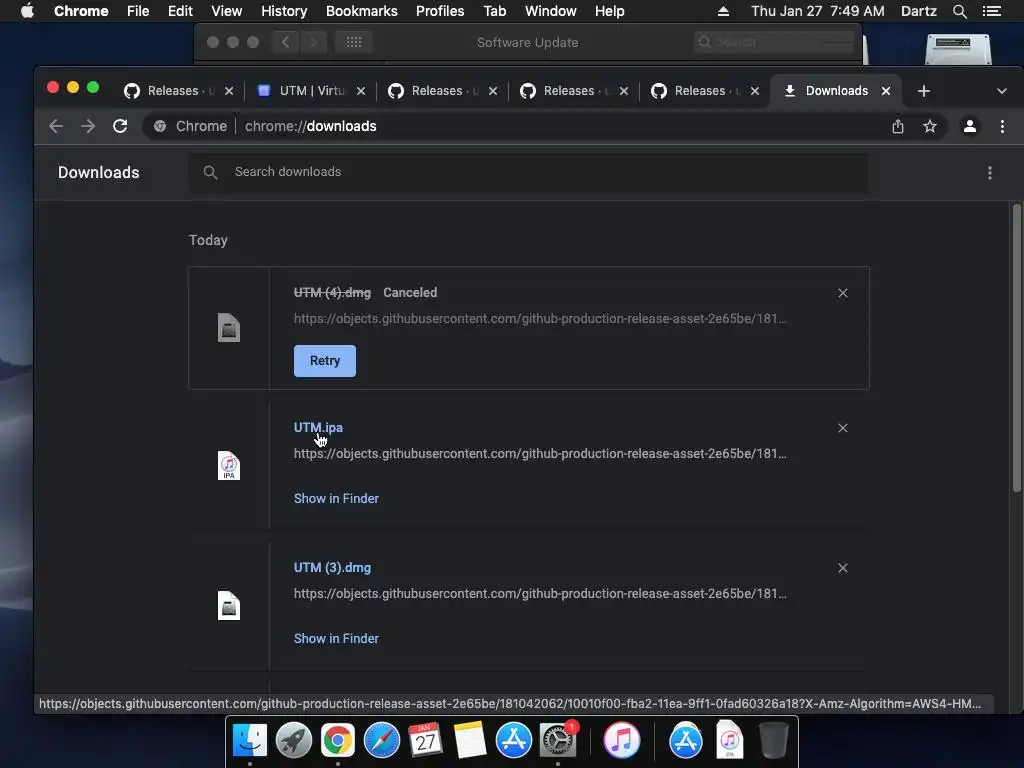Remove UTM.ipa from the list
The height and width of the screenshot is (768, 1024).
point(843,428)
